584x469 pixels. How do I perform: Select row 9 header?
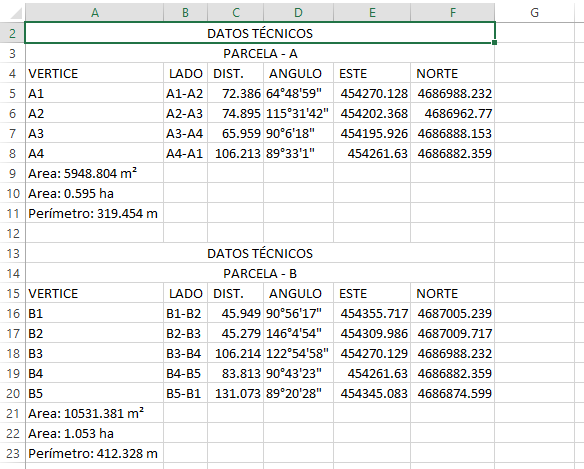coord(12,173)
